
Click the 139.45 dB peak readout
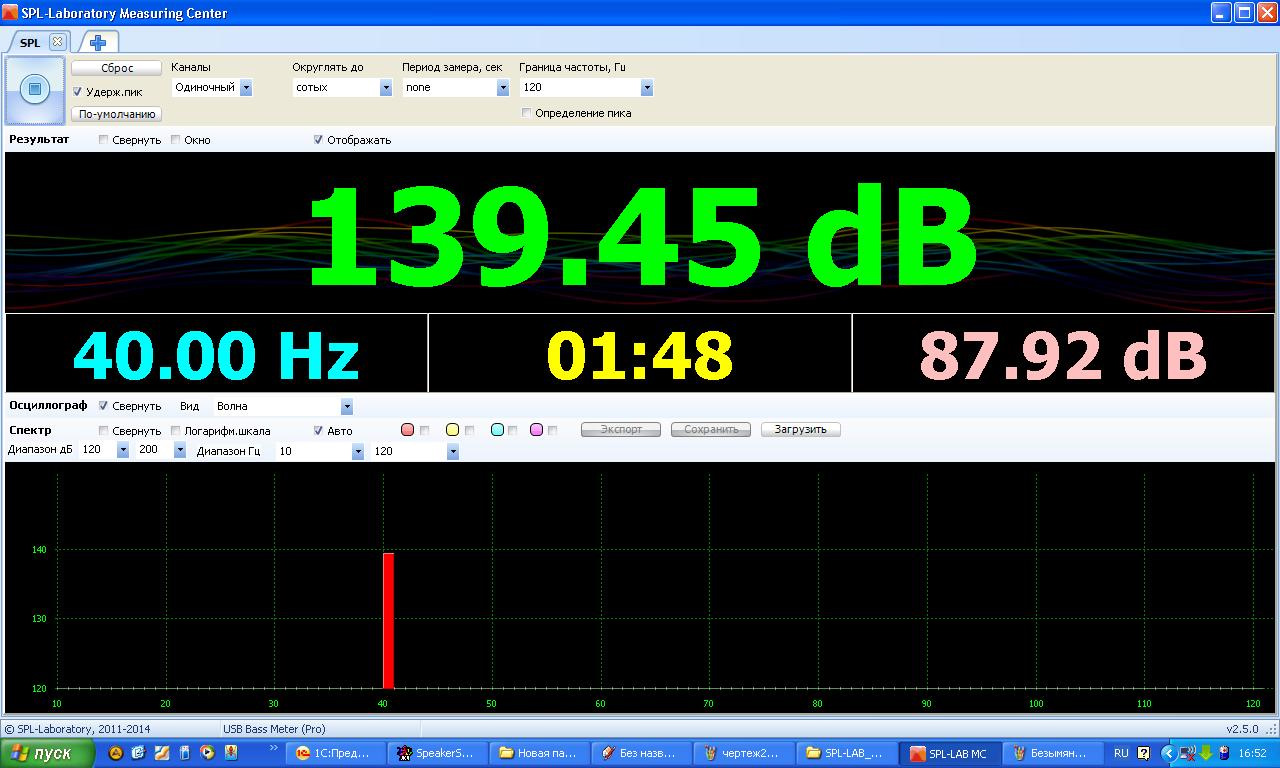click(641, 236)
